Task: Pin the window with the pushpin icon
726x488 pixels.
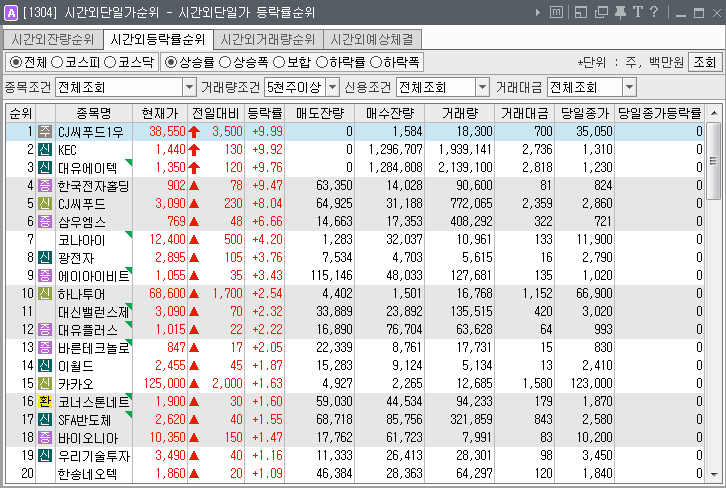Action: (x=620, y=12)
